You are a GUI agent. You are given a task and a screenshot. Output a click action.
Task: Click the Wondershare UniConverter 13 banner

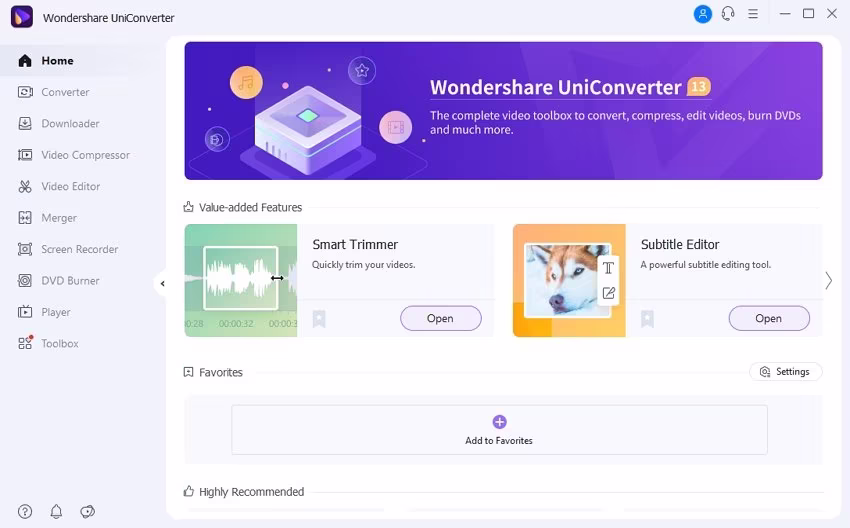504,111
